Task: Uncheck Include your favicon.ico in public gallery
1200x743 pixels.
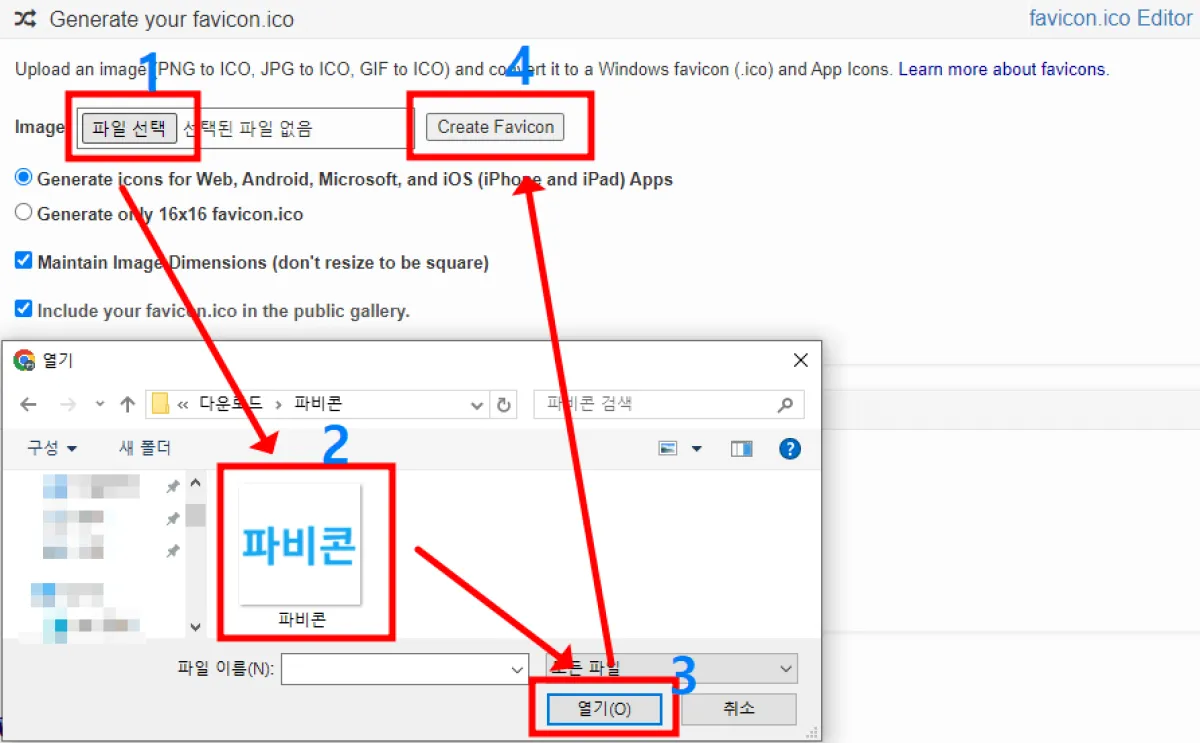Action: coord(21,310)
